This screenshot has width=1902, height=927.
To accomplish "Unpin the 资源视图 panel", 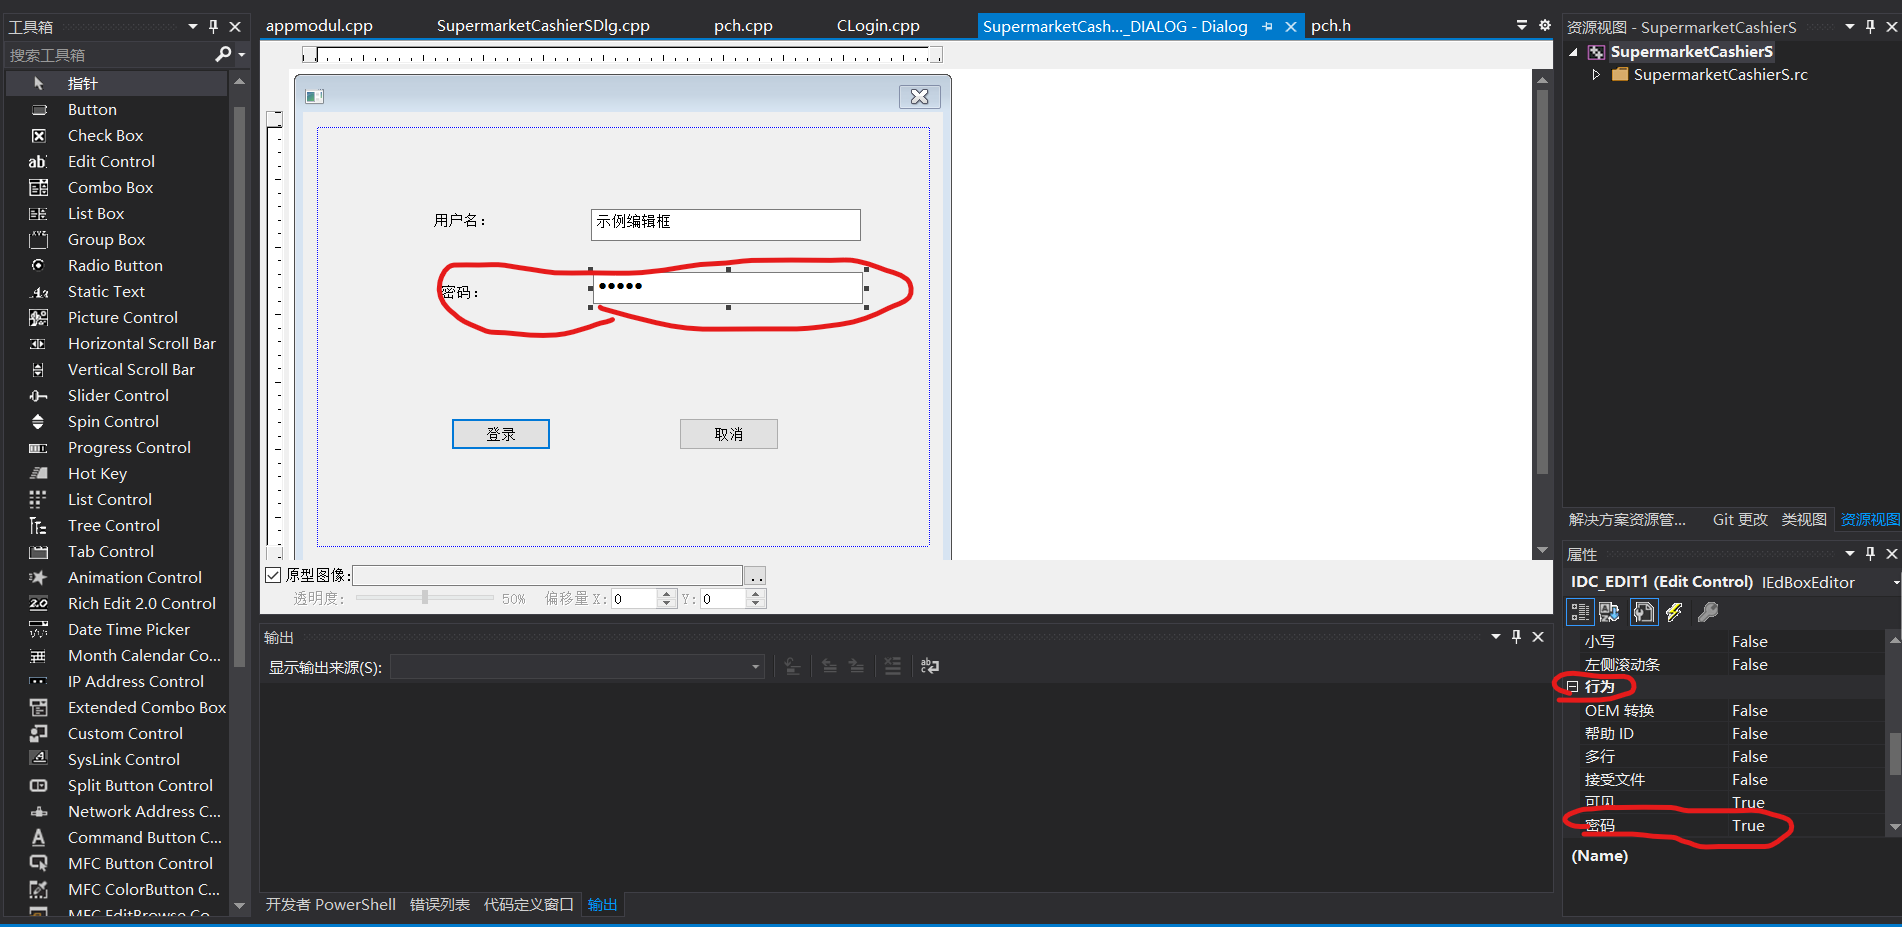I will [x=1870, y=26].
